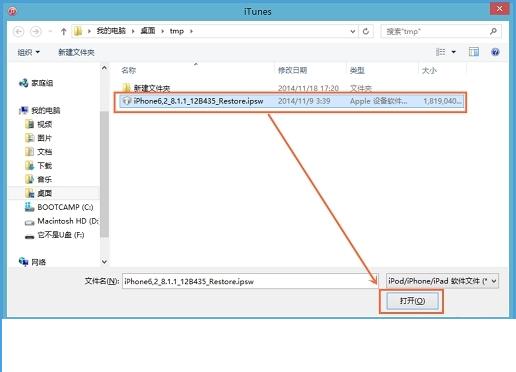
Task: Open the file type filter dropdown
Action: coord(442,281)
